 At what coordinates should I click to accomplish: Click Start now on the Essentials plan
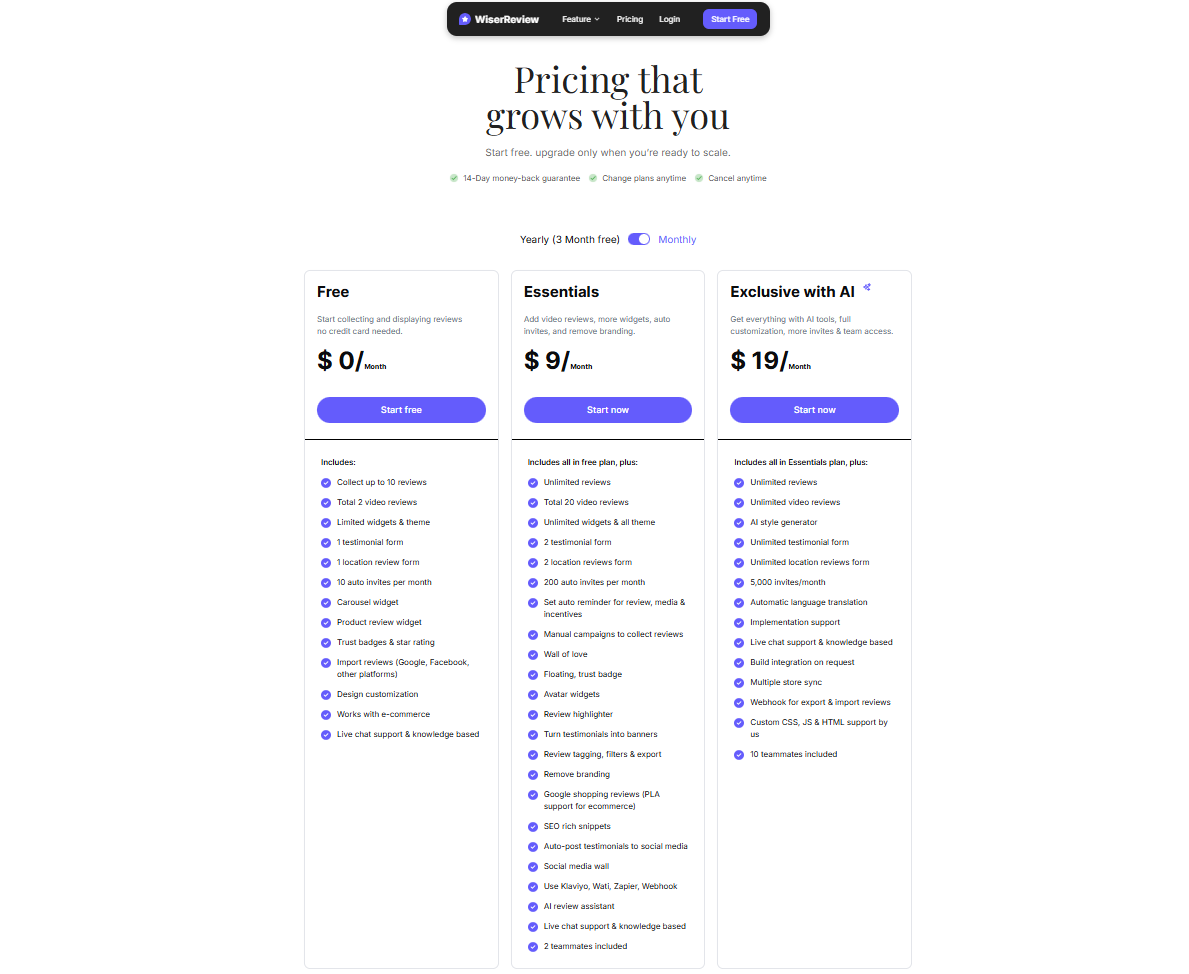click(607, 410)
